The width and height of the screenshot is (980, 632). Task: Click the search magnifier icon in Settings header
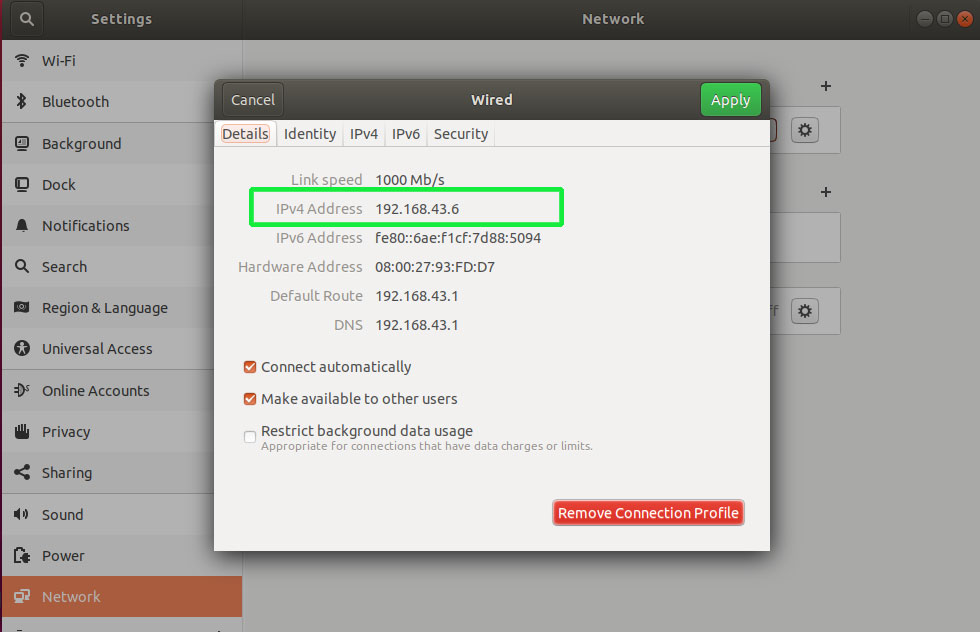pos(27,19)
